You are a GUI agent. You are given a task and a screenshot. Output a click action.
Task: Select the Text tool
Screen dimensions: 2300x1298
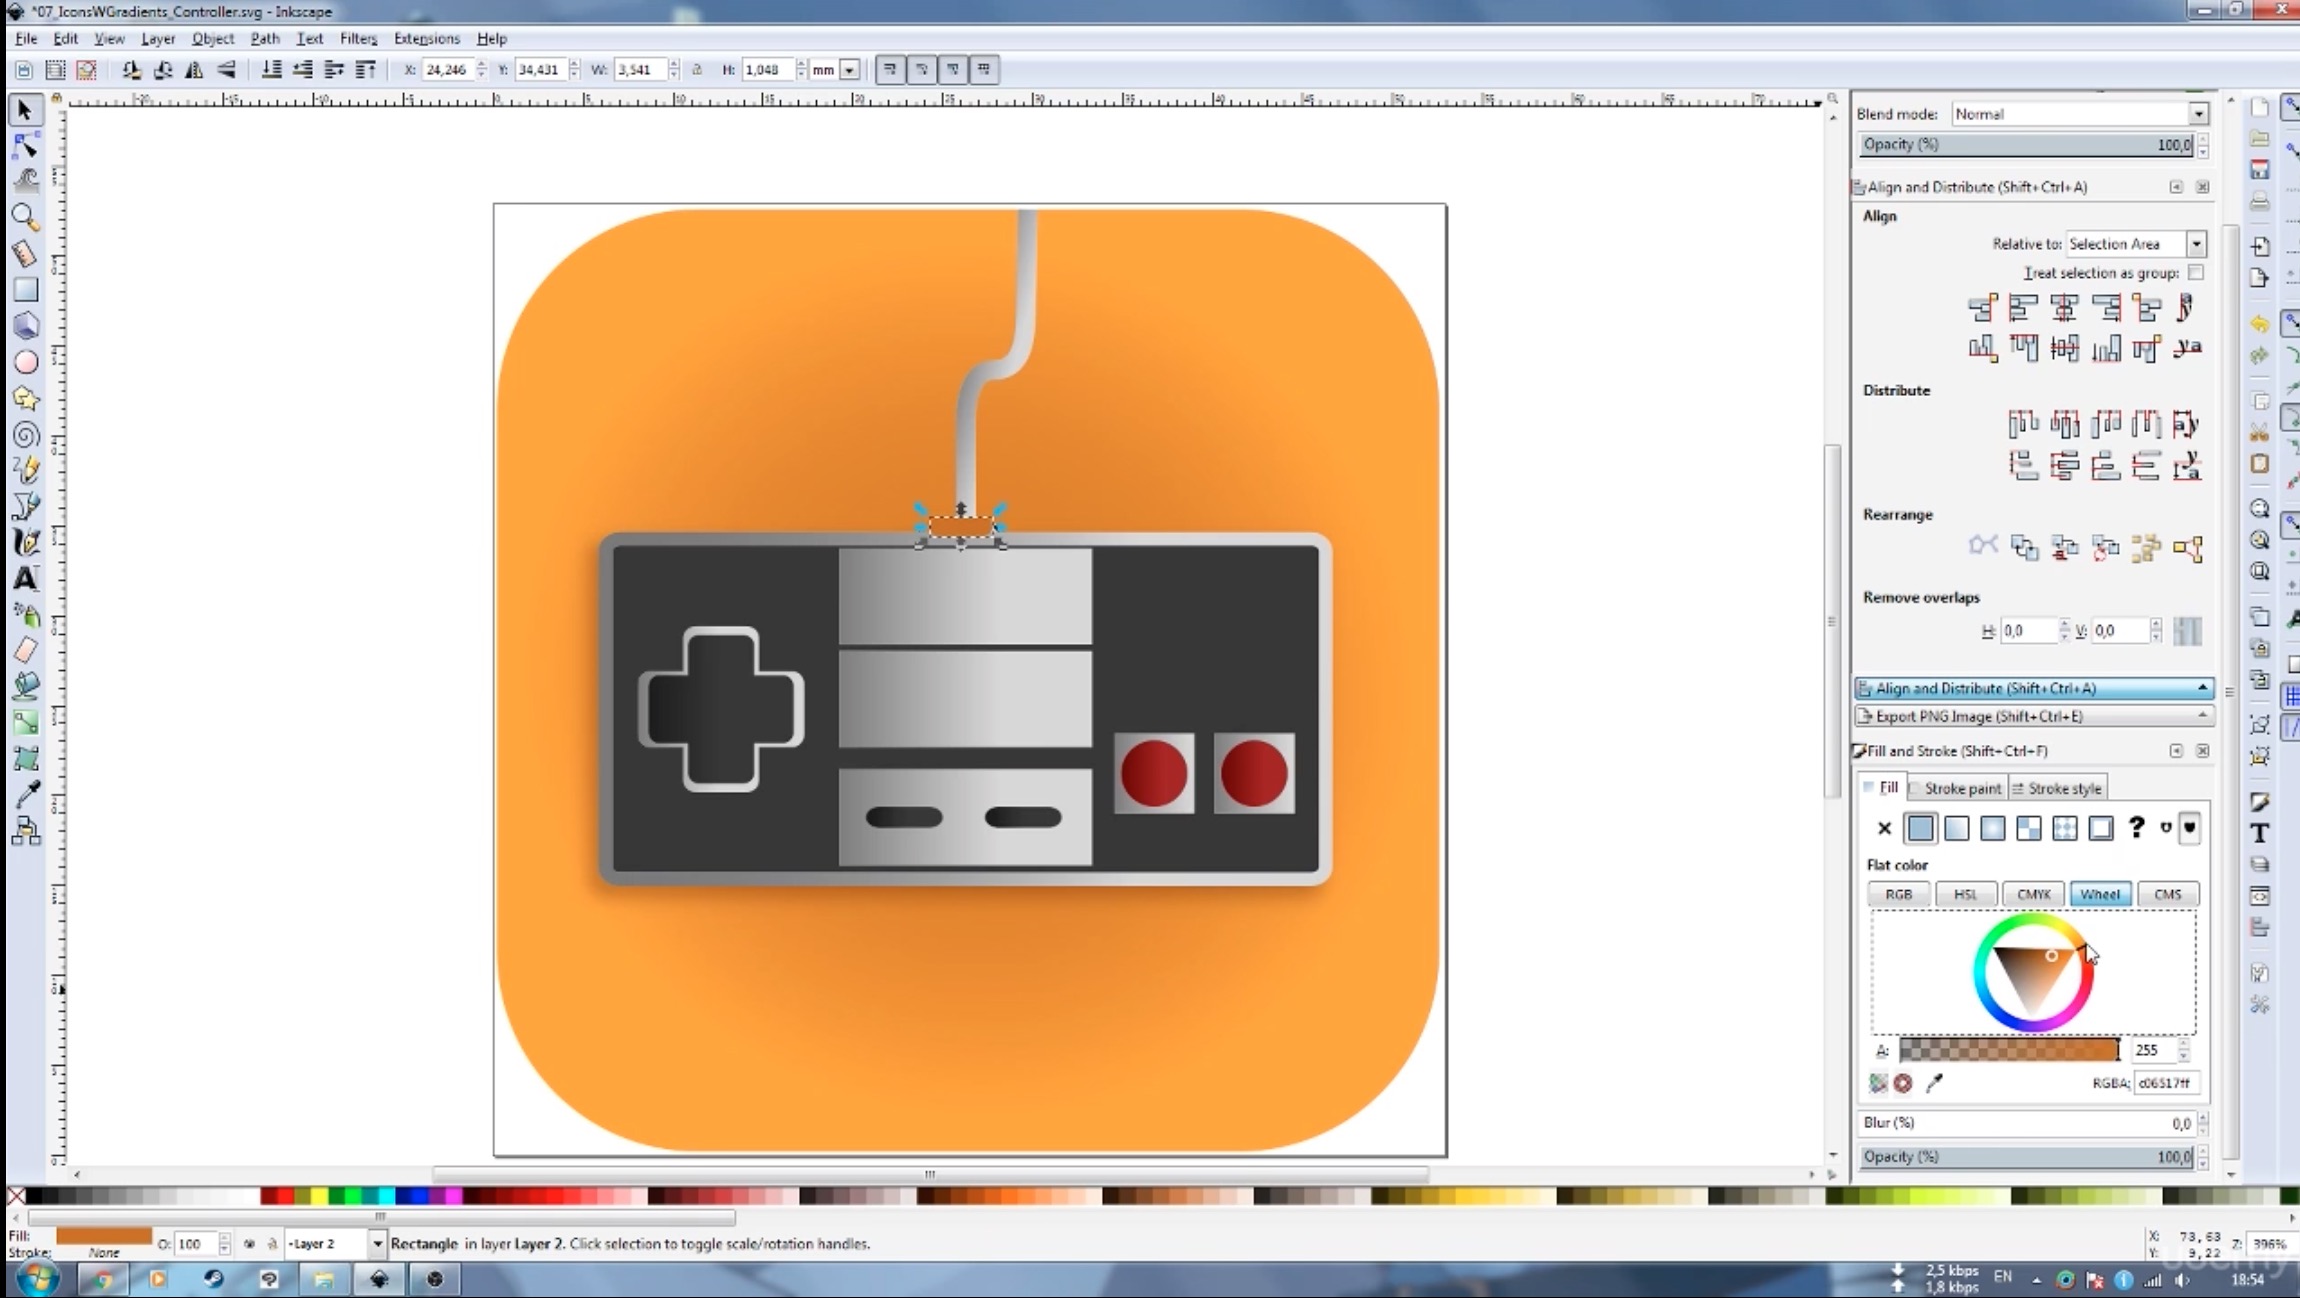[x=24, y=578]
